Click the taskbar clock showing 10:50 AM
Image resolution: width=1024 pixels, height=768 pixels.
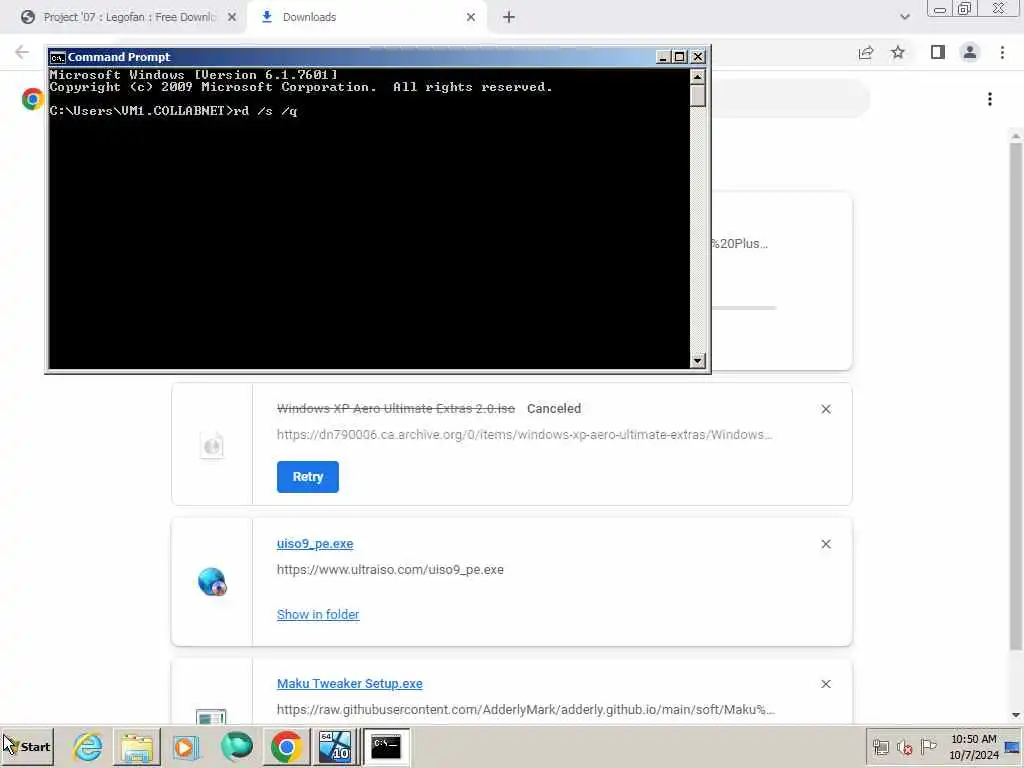pyautogui.click(x=974, y=747)
